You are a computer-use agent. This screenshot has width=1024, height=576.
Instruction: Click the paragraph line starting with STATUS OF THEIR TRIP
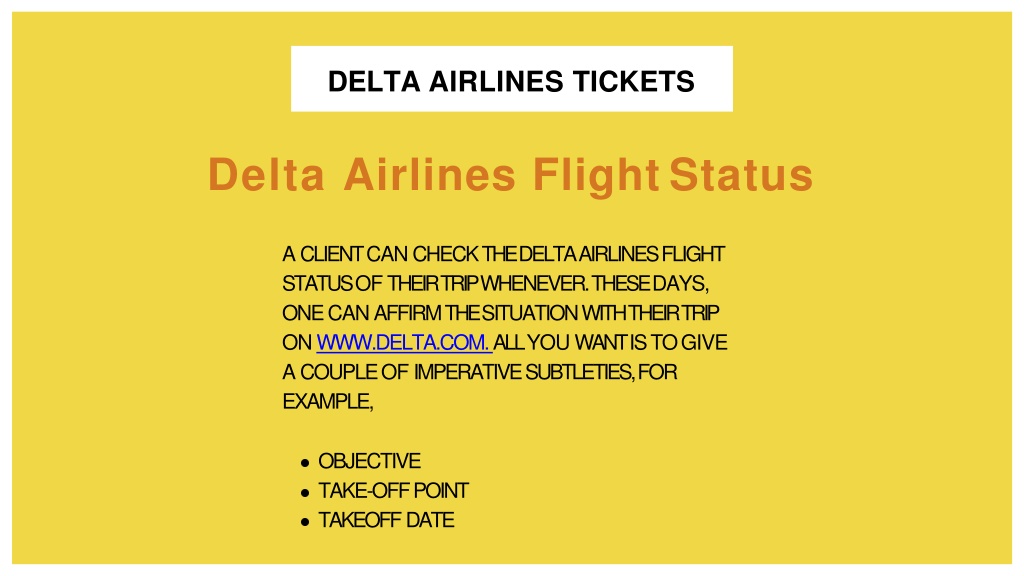(496, 283)
